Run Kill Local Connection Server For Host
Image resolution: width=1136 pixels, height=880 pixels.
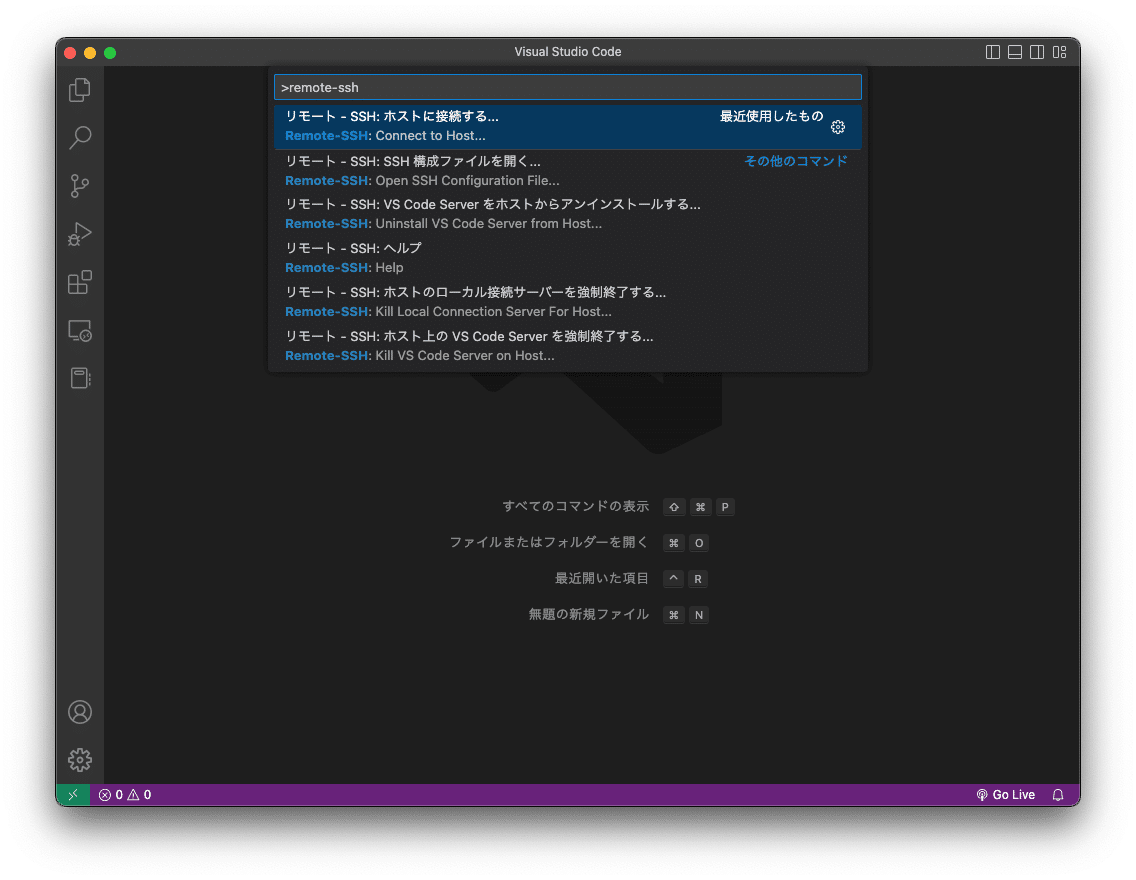tap(567, 302)
